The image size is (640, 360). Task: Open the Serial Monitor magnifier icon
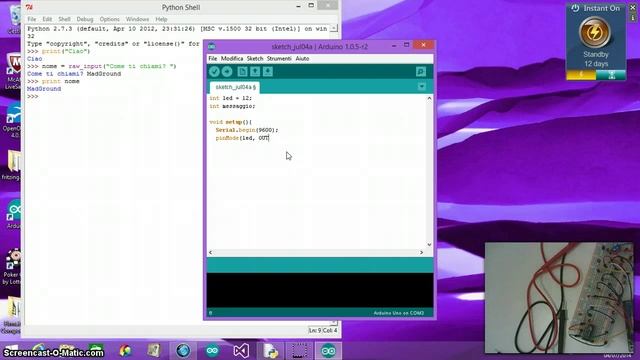point(421,71)
